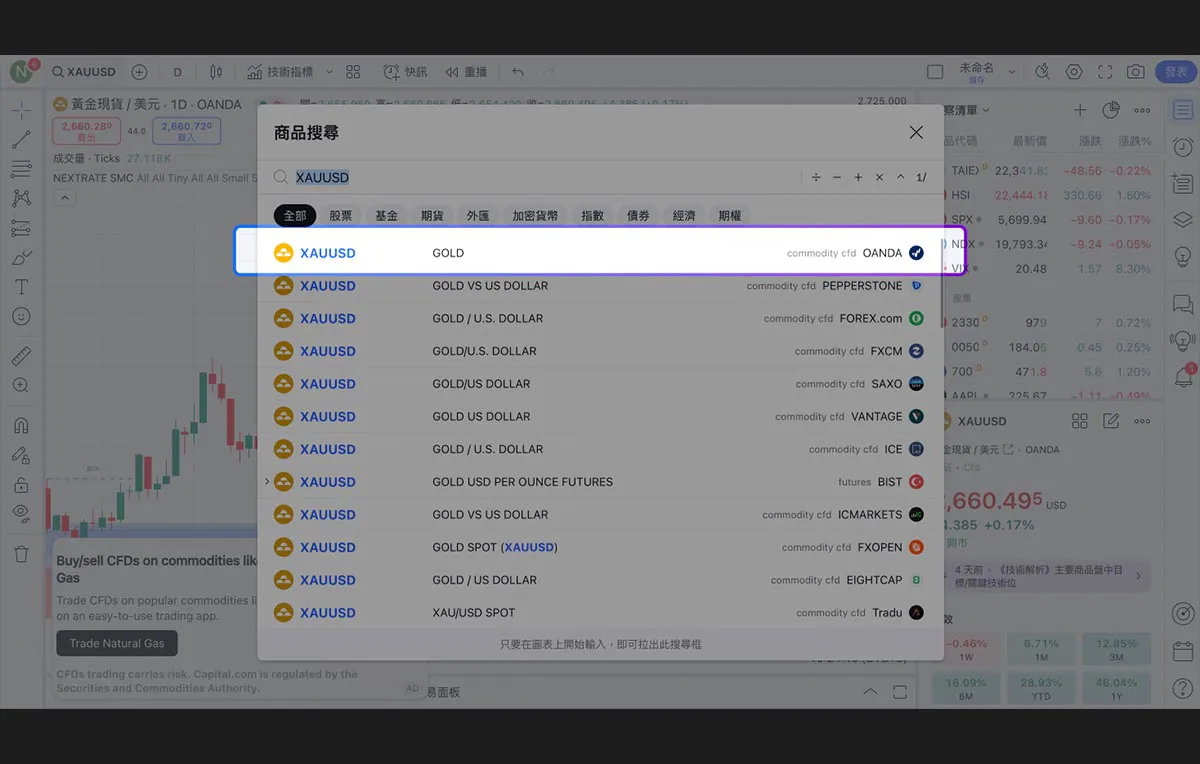Hide all drawings with the eye icon
Viewport: 1200px width, 764px height.
pyautogui.click(x=21, y=514)
